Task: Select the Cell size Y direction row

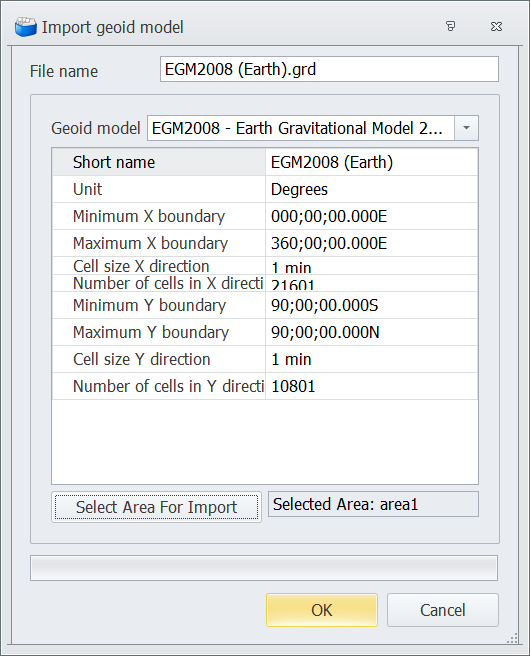Action: coord(265,359)
